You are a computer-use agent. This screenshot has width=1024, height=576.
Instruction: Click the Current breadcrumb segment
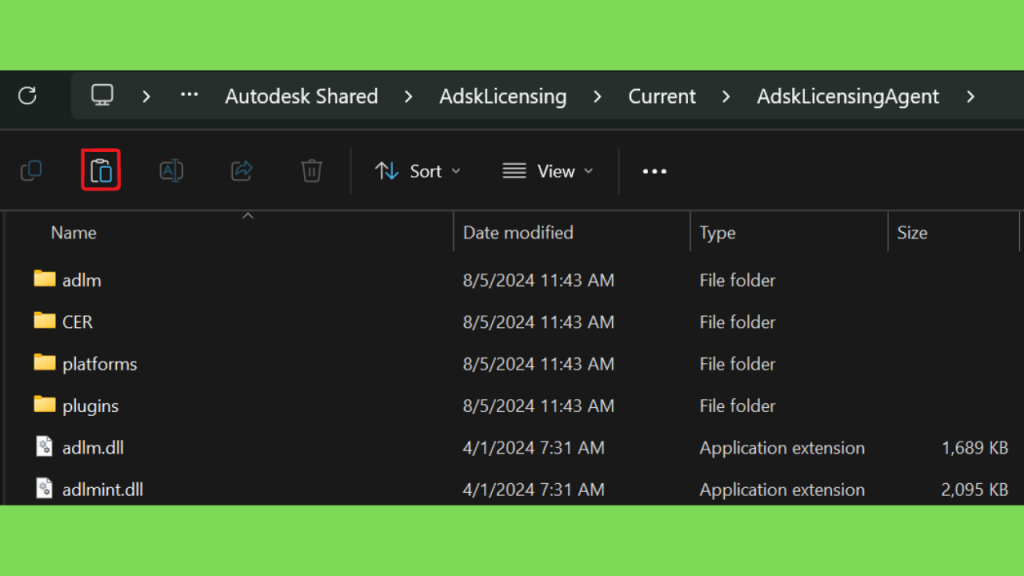[661, 97]
